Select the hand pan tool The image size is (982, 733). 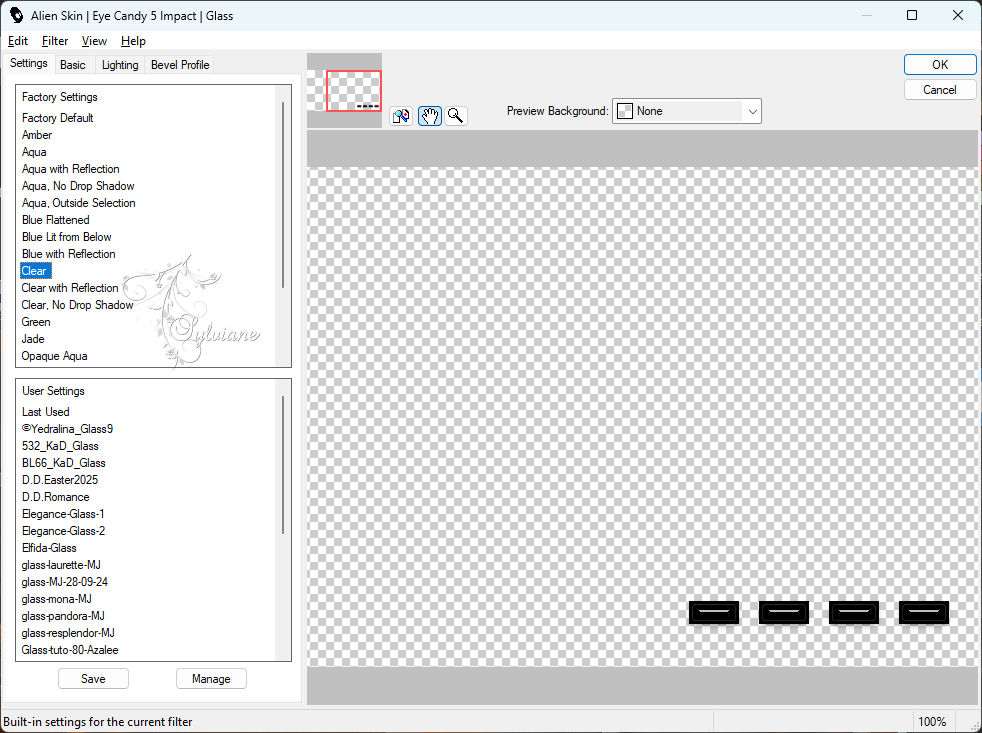tap(430, 116)
